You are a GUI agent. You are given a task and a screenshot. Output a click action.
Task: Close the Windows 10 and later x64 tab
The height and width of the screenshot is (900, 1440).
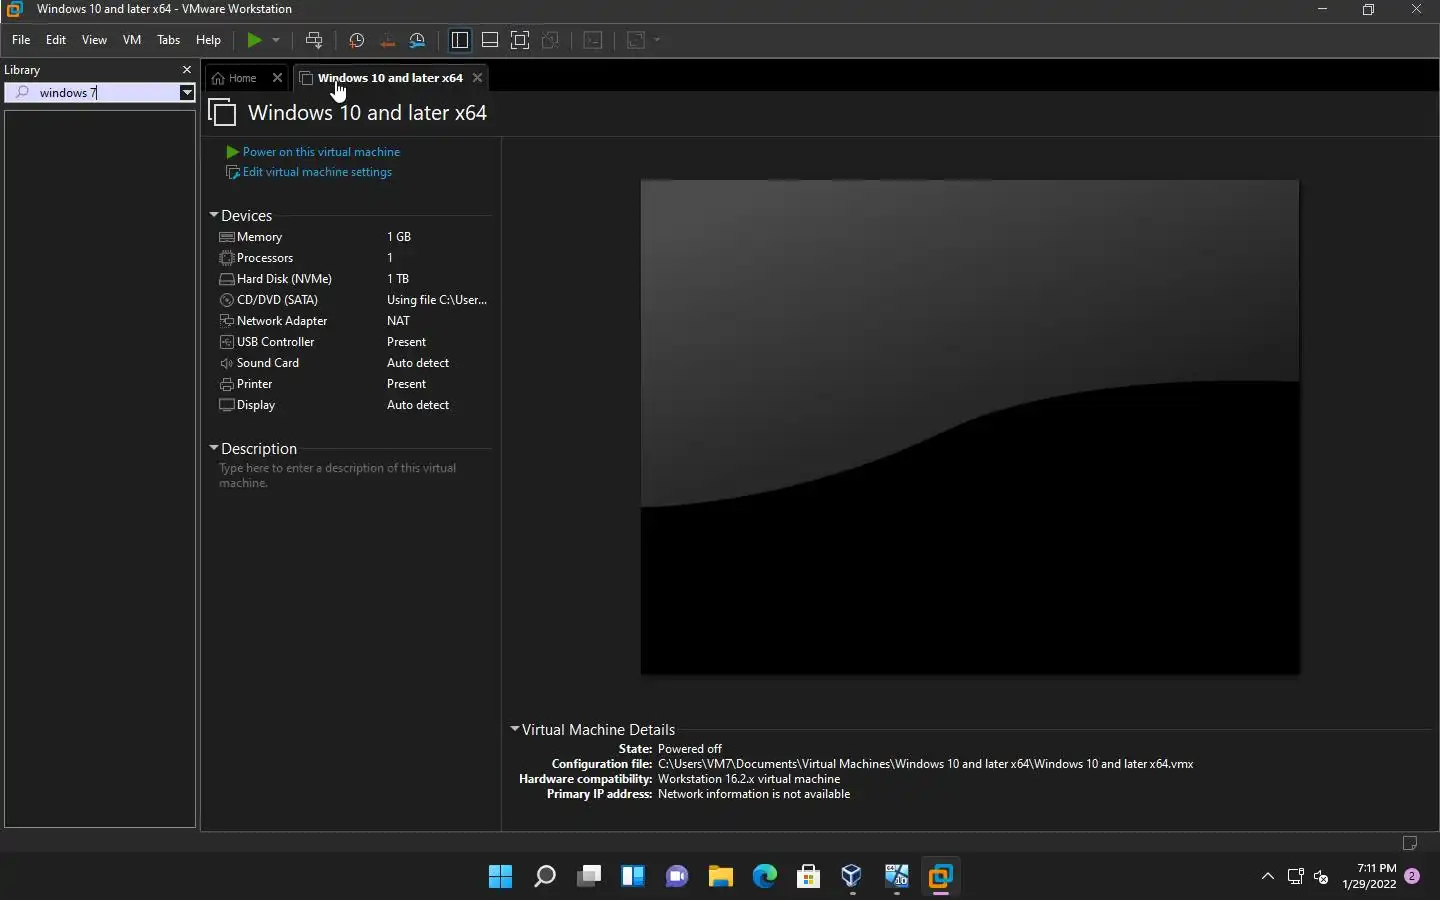coord(478,78)
